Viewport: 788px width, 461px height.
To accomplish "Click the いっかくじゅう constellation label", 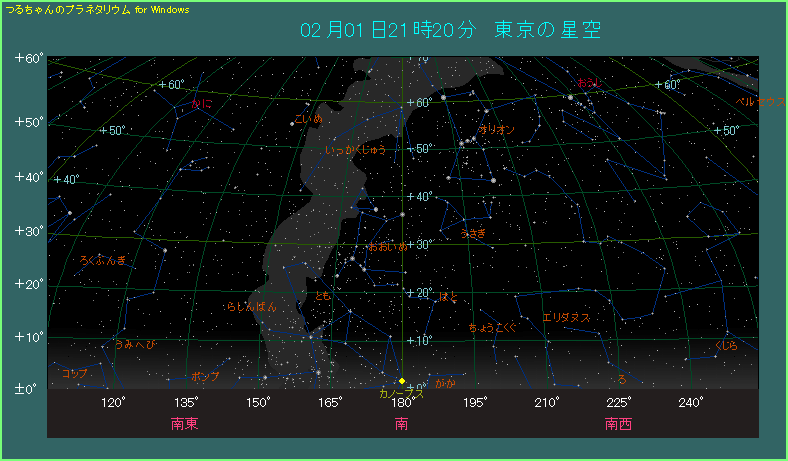I will click(355, 150).
